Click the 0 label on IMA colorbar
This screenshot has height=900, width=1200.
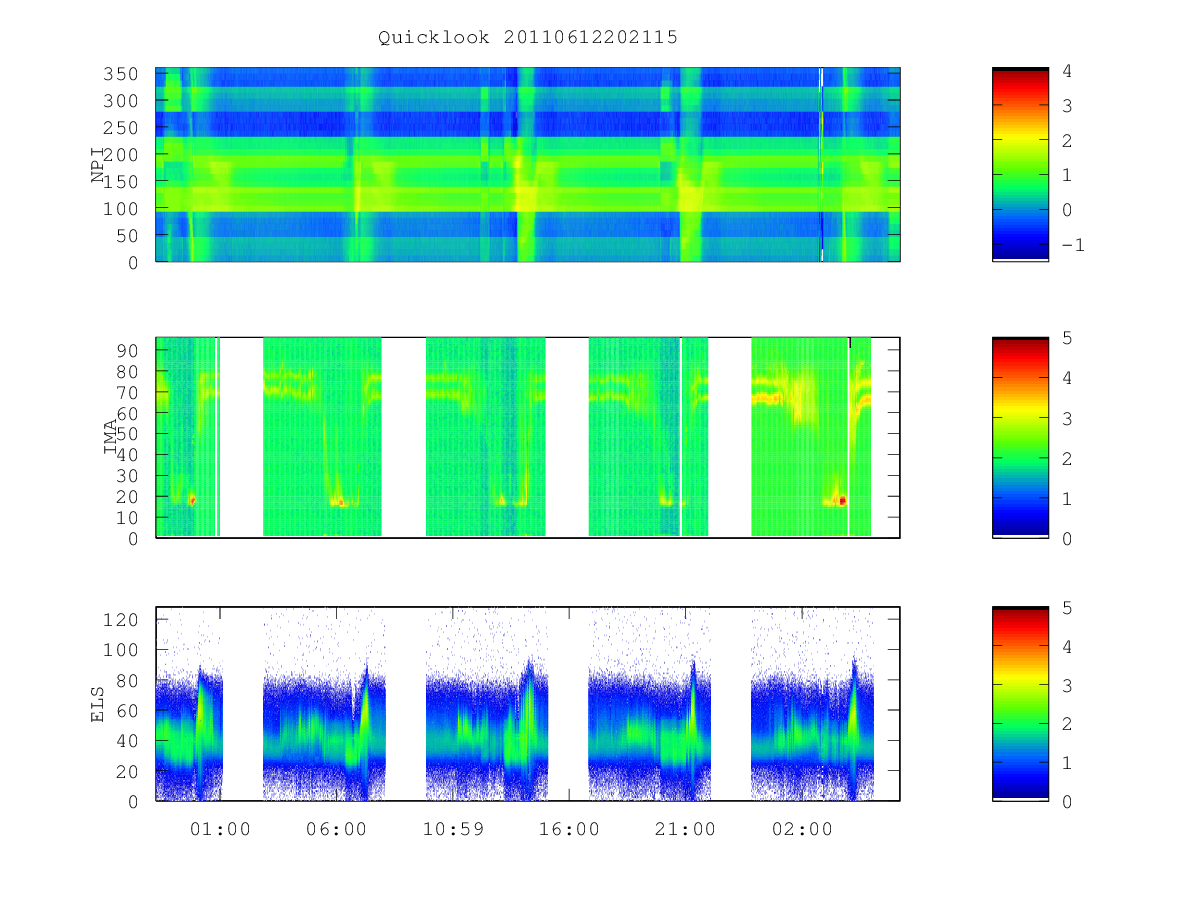click(x=1067, y=538)
